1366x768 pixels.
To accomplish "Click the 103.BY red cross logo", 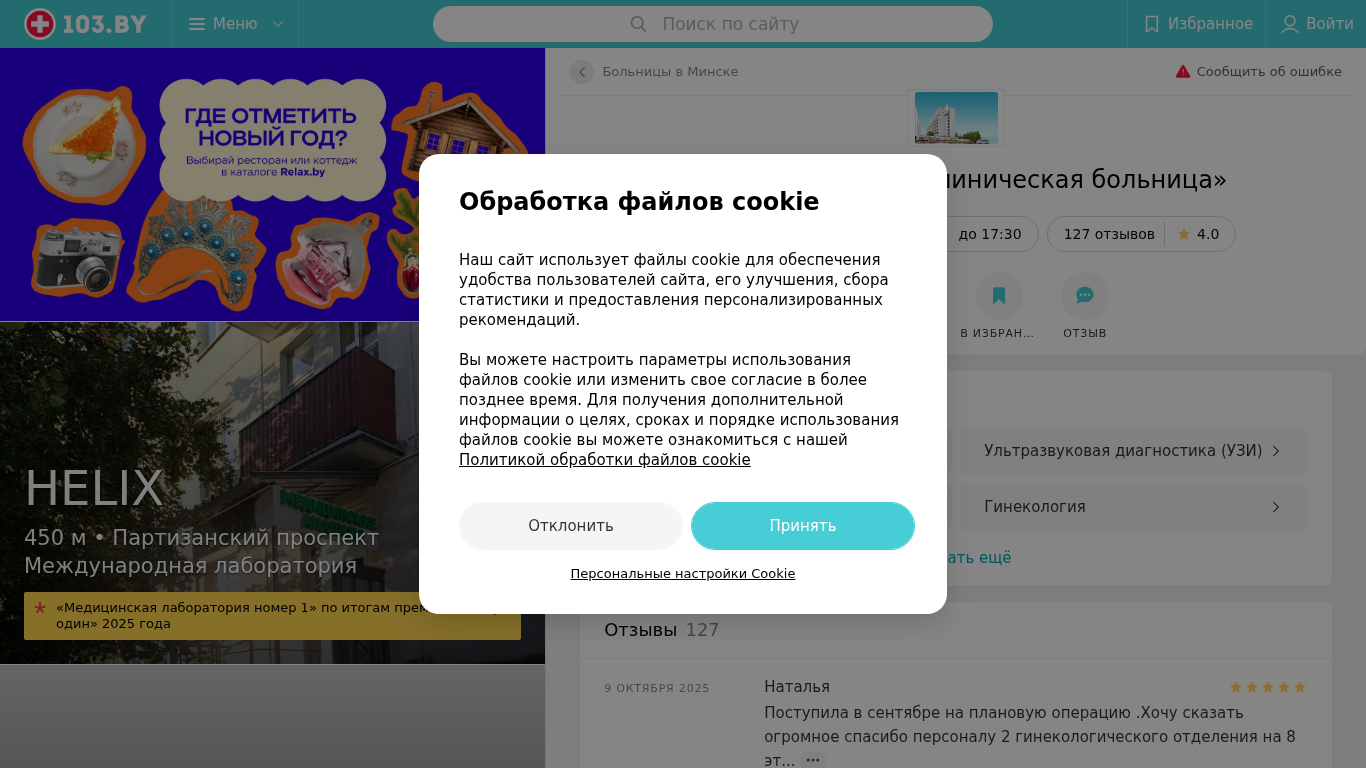I will pyautogui.click(x=40, y=24).
